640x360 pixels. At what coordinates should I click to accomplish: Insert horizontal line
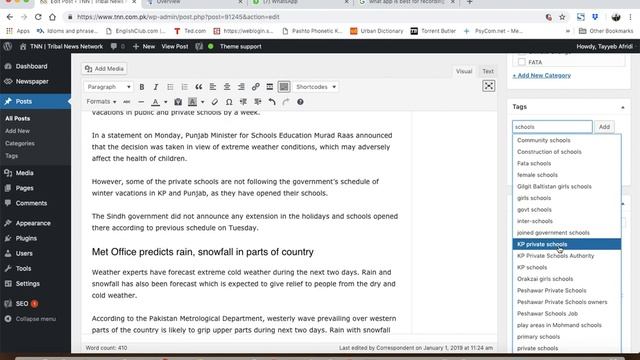click(141, 102)
